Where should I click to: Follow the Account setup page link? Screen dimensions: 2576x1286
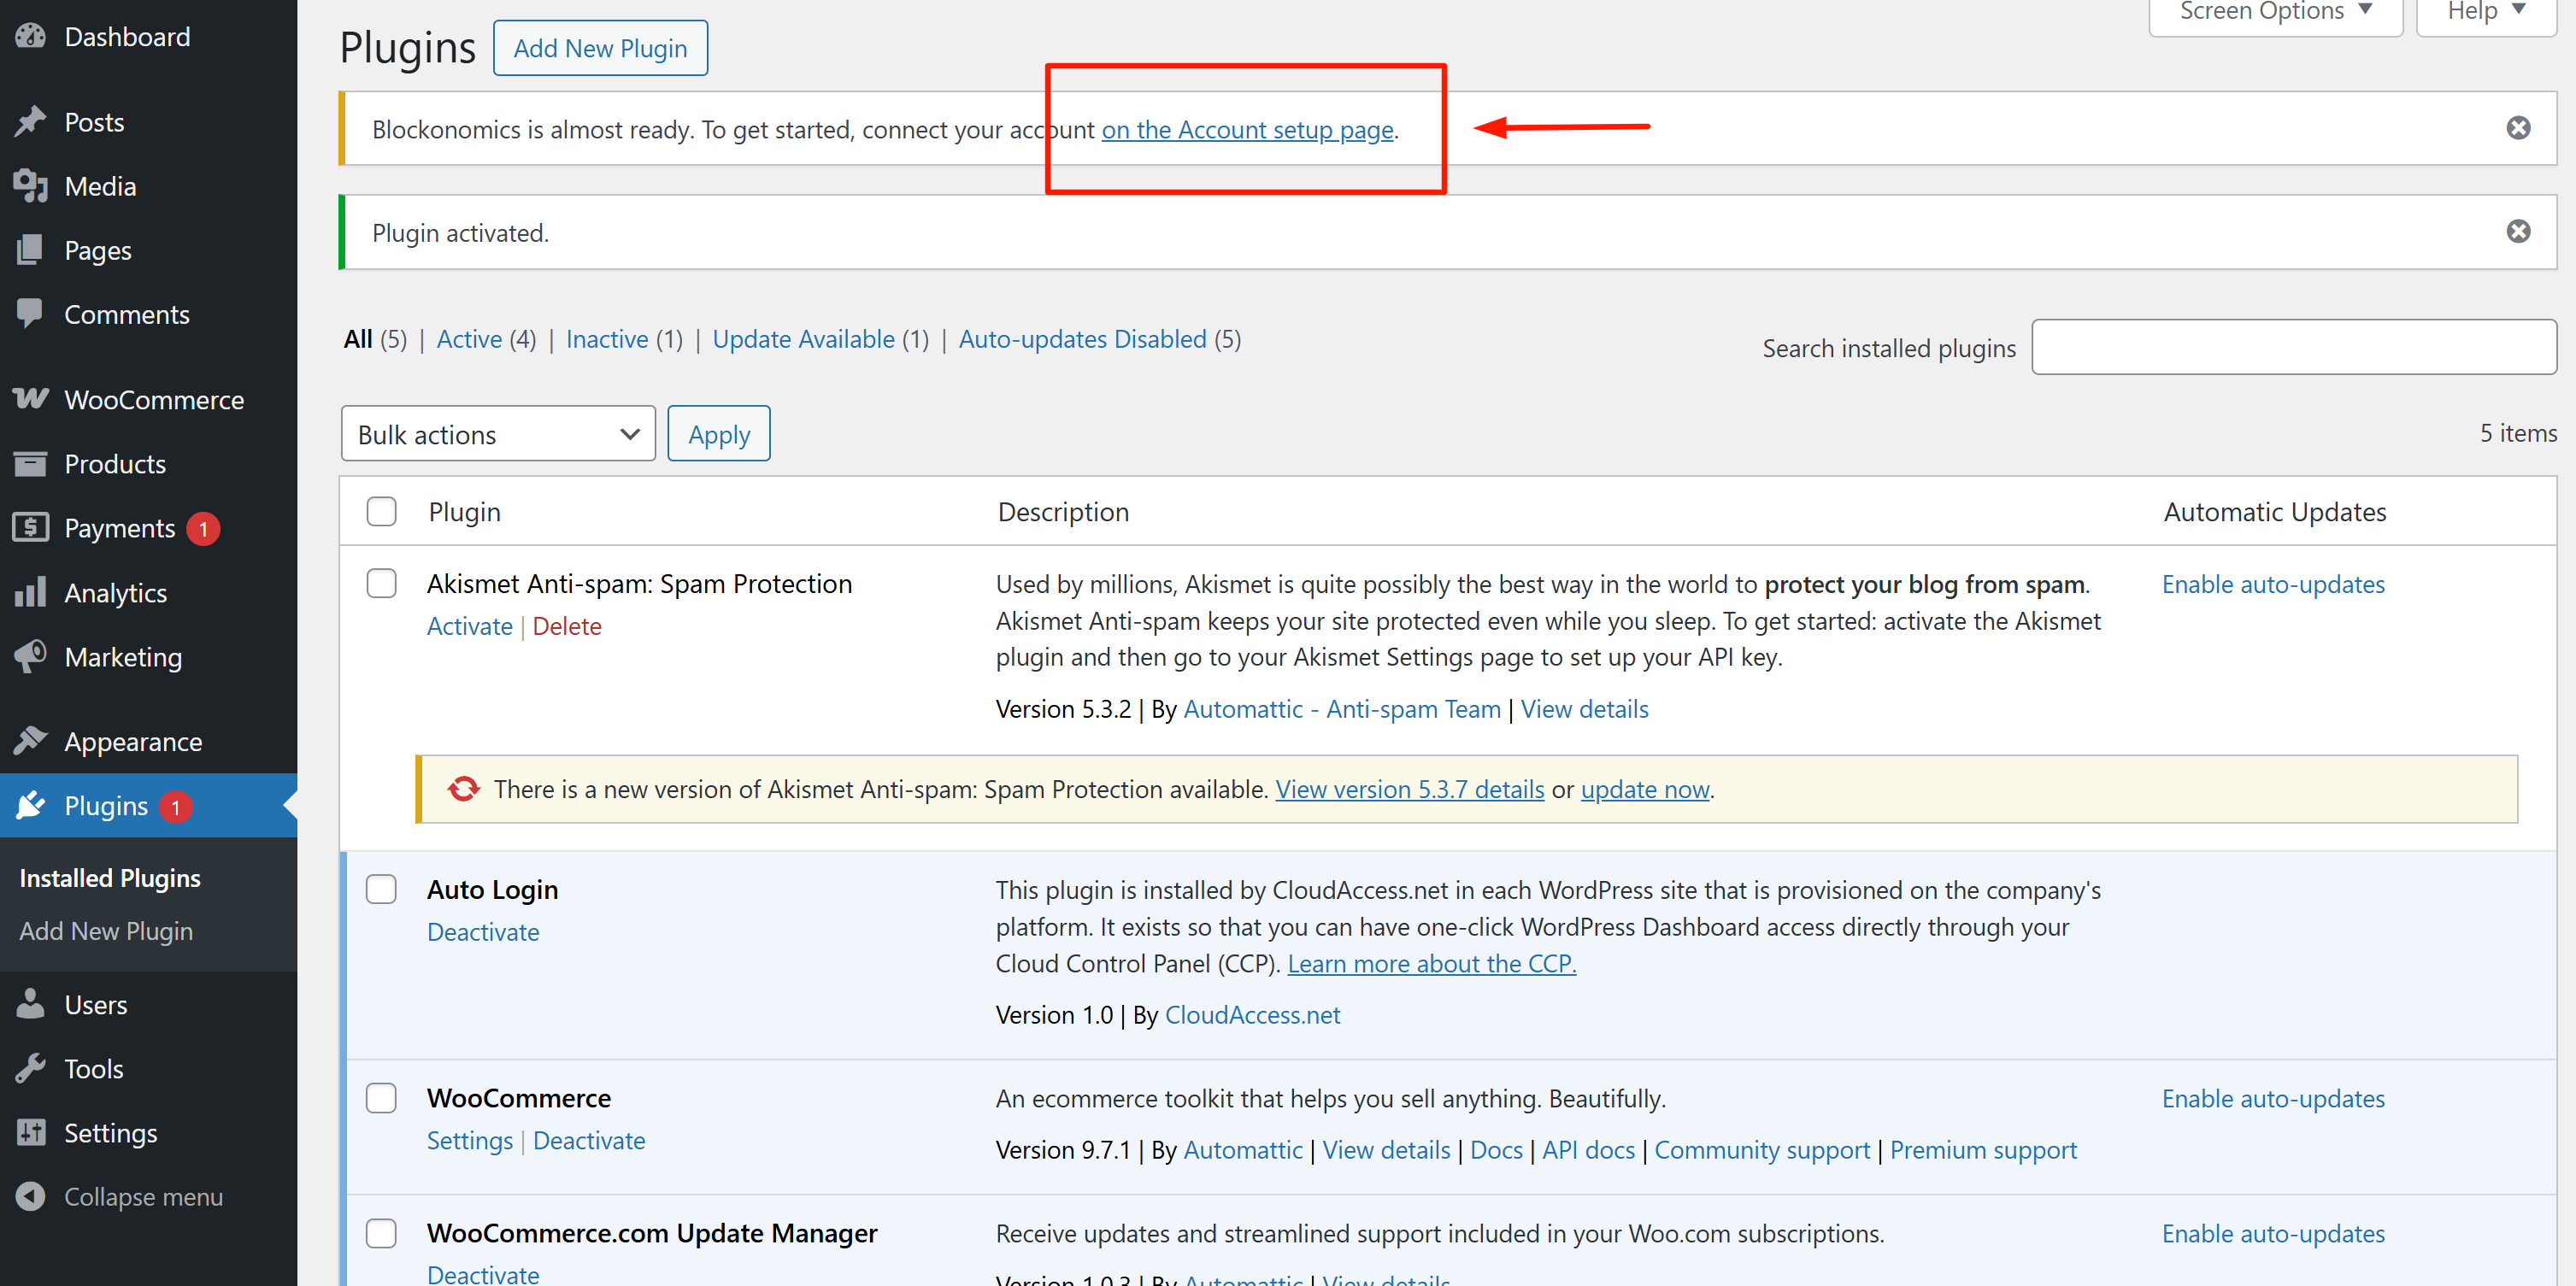pos(1247,130)
